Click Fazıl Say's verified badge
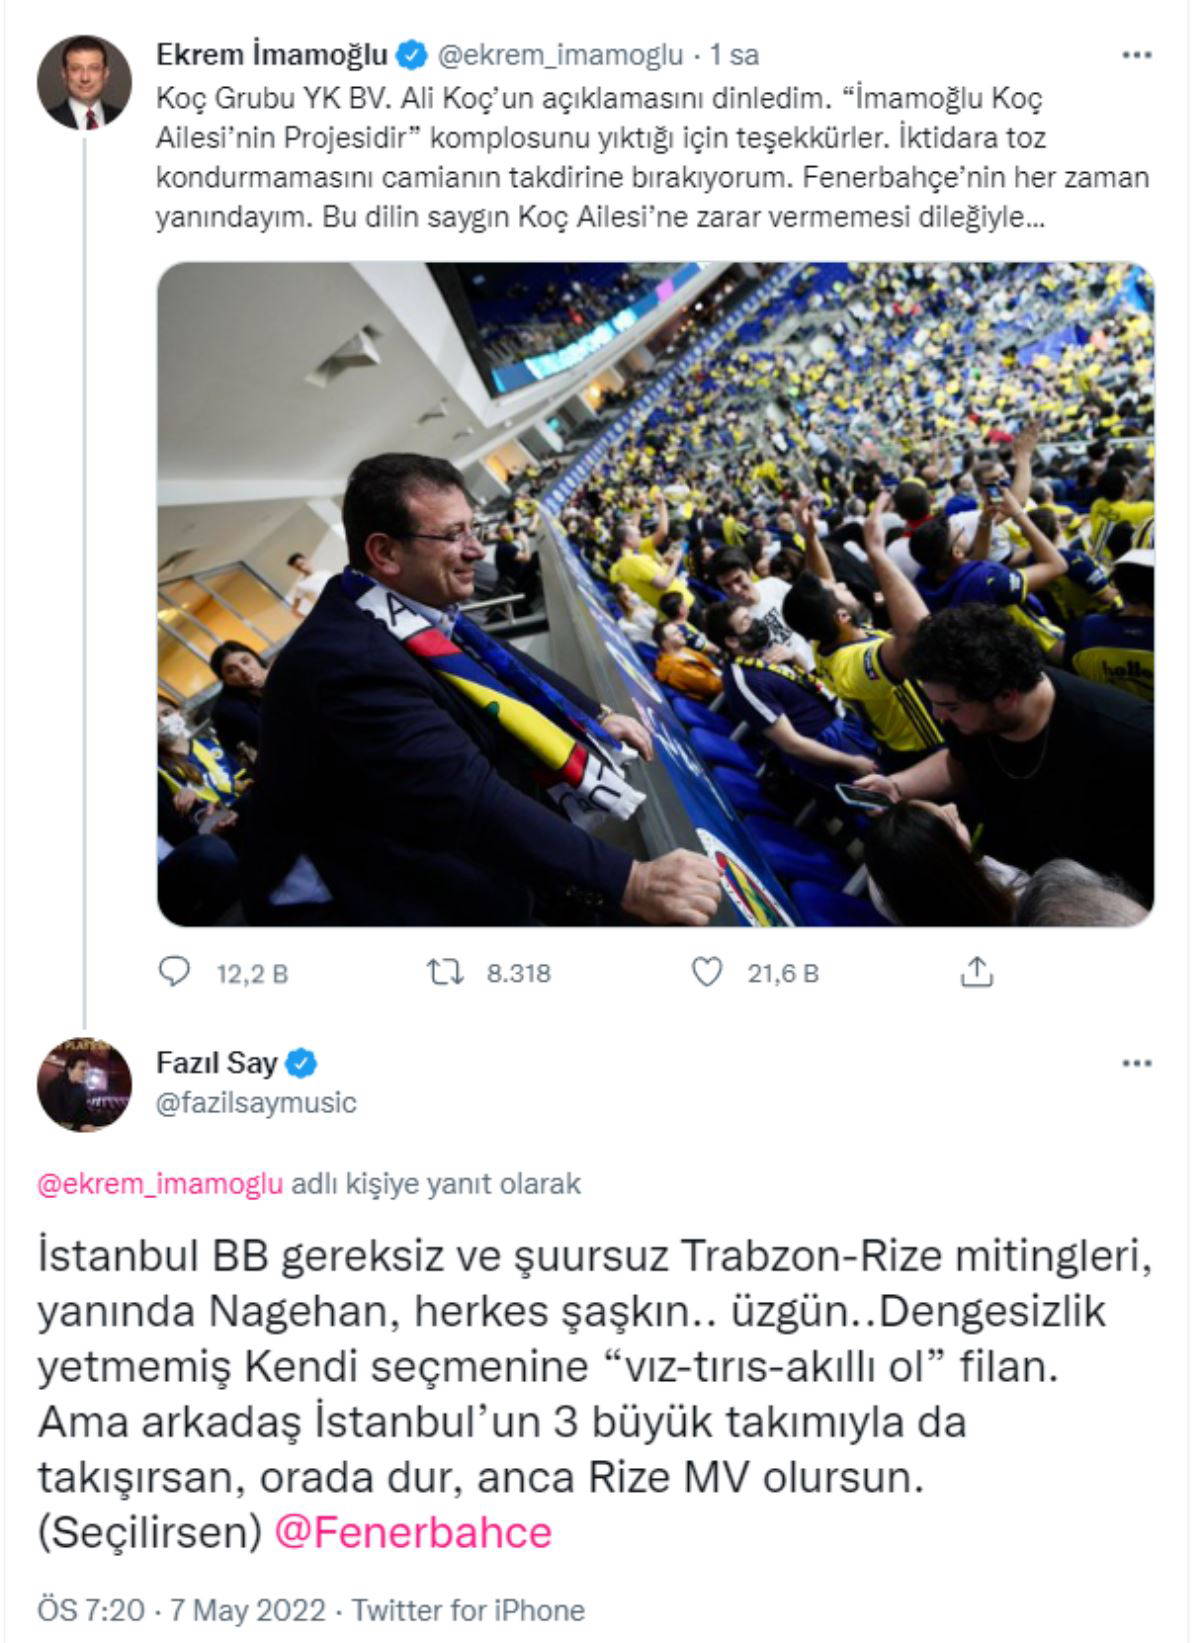This screenshot has height=1643, width=1200. 302,1063
